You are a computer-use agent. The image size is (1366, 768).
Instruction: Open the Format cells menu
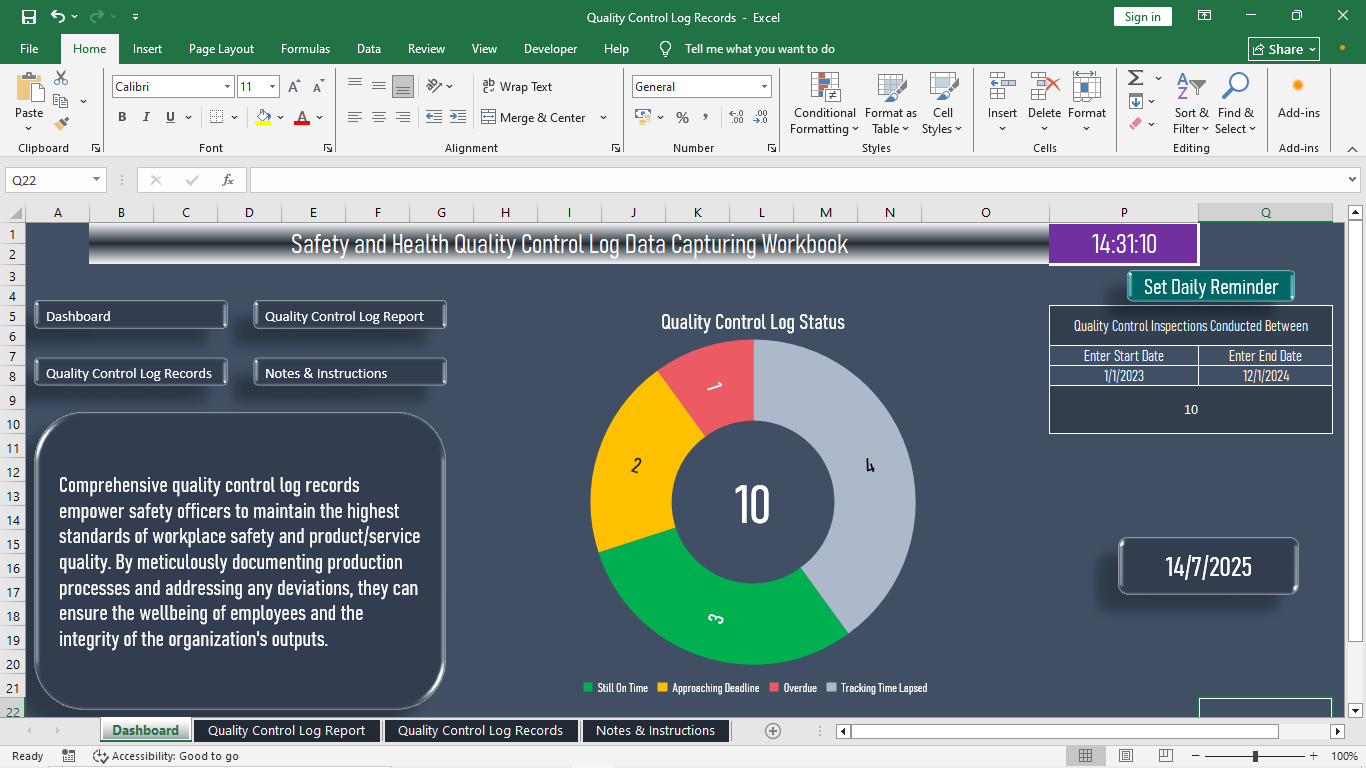pos(1087,103)
